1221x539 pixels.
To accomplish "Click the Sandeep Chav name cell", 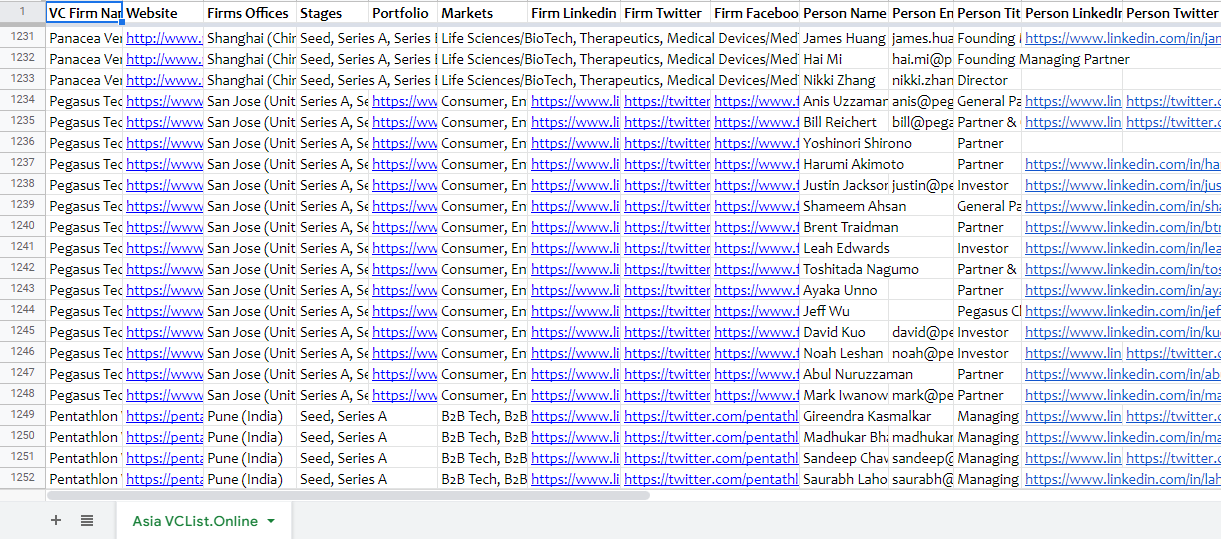I will point(845,458).
